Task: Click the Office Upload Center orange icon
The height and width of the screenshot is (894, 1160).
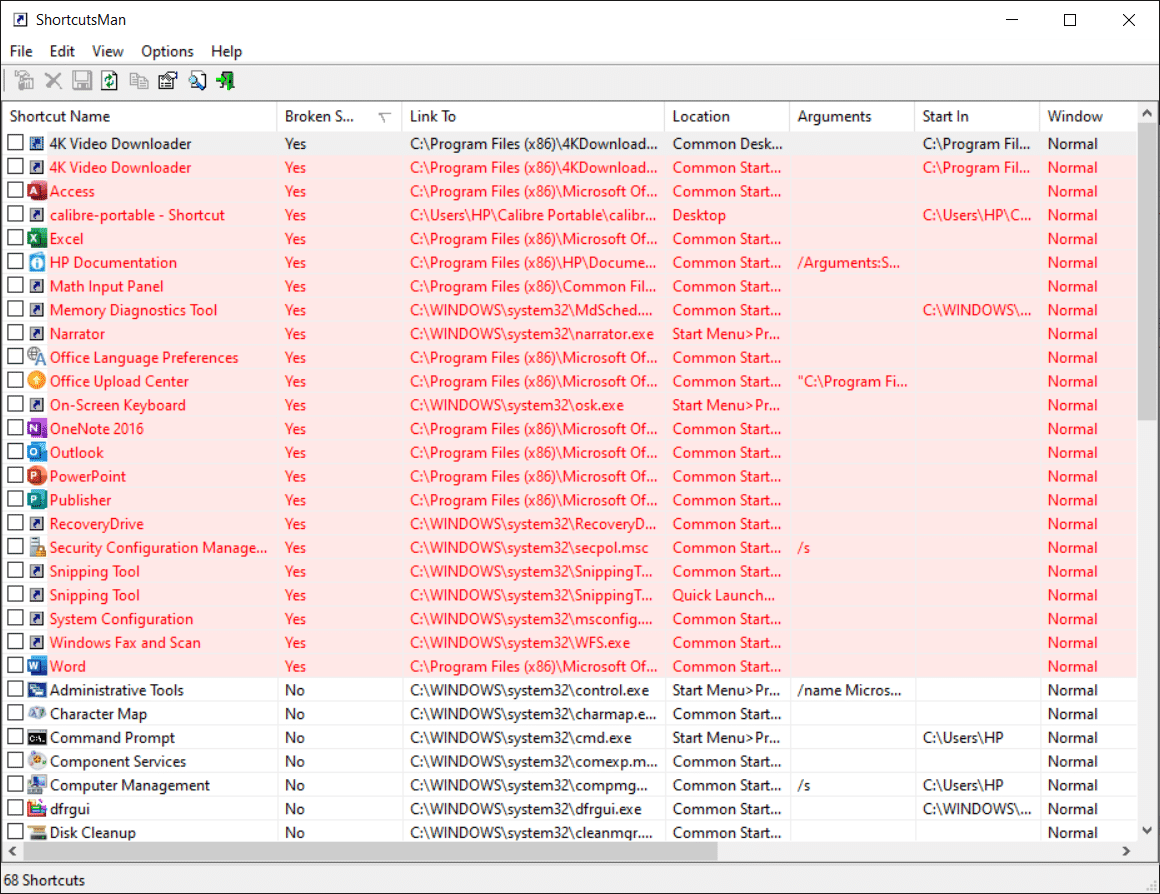Action: (36, 380)
